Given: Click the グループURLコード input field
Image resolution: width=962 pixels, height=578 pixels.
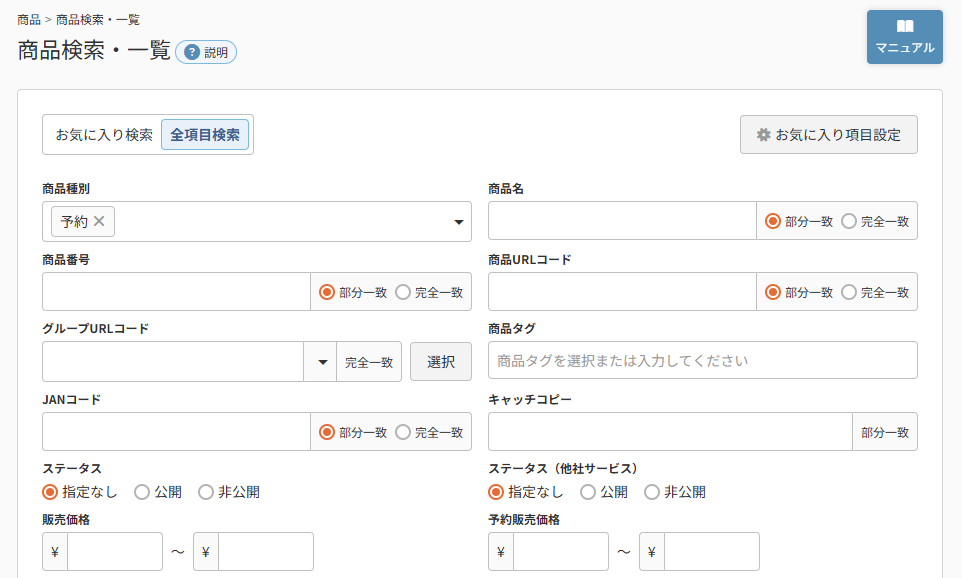Looking at the screenshot, I should pos(173,362).
